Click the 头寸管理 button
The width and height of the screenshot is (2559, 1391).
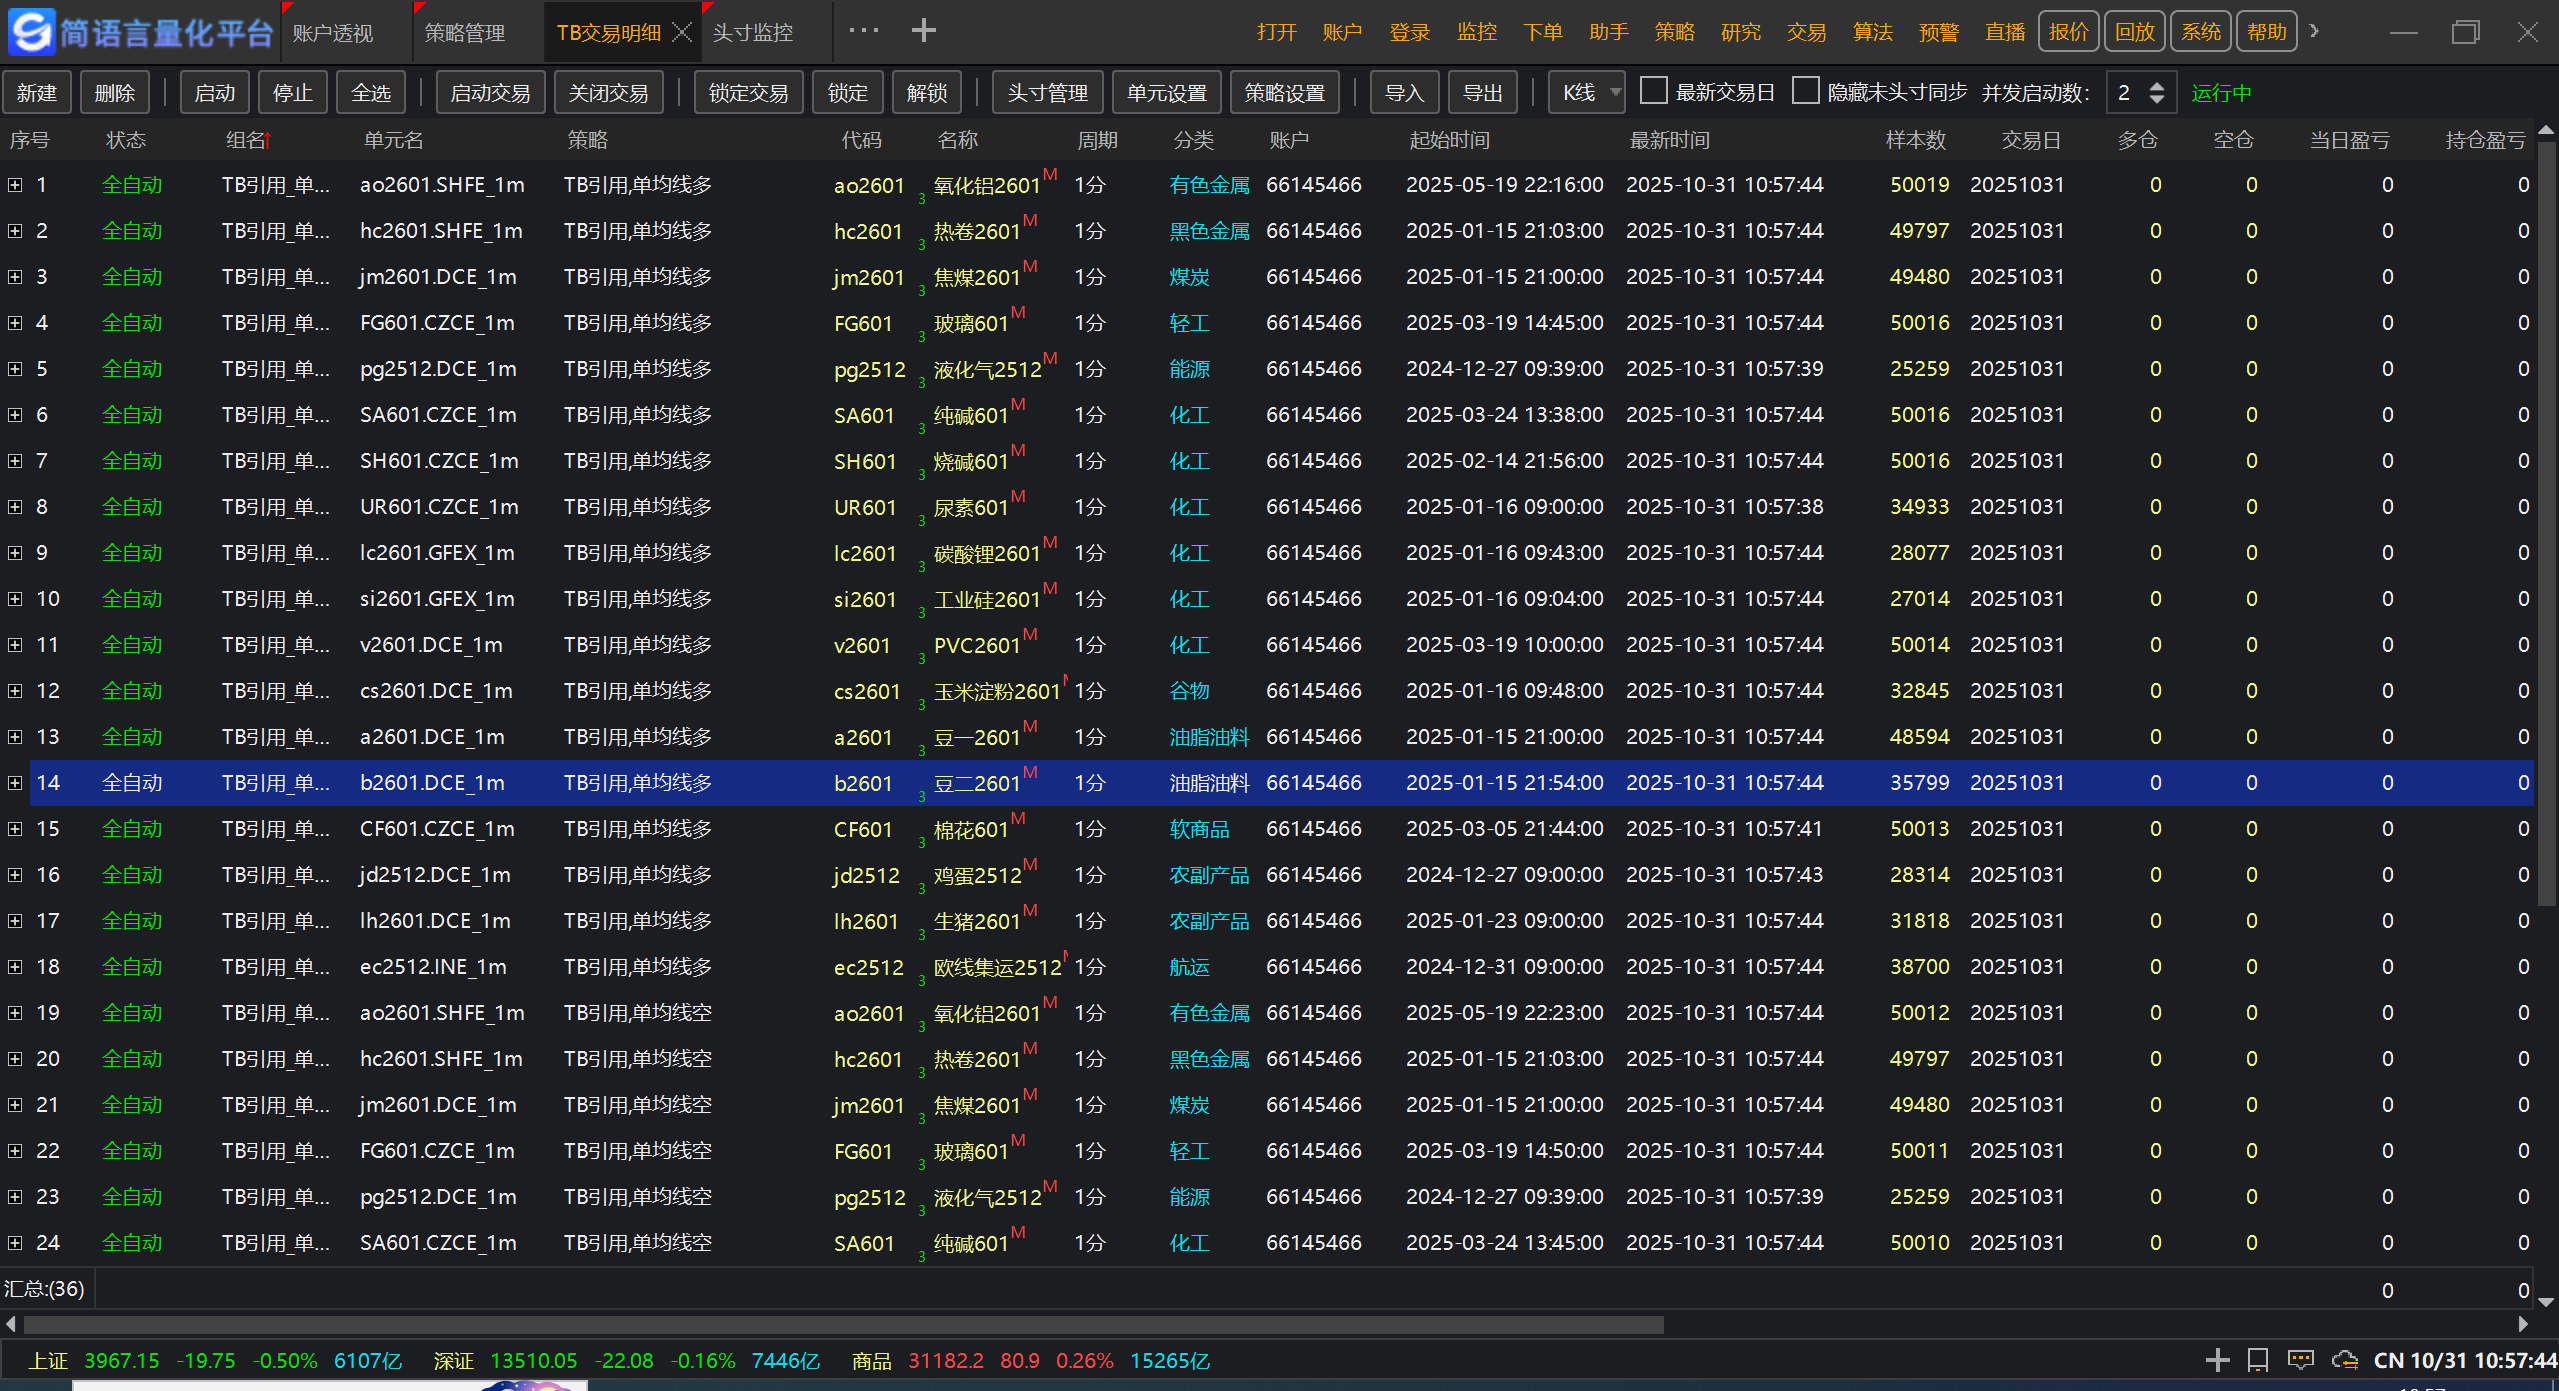coord(1046,93)
